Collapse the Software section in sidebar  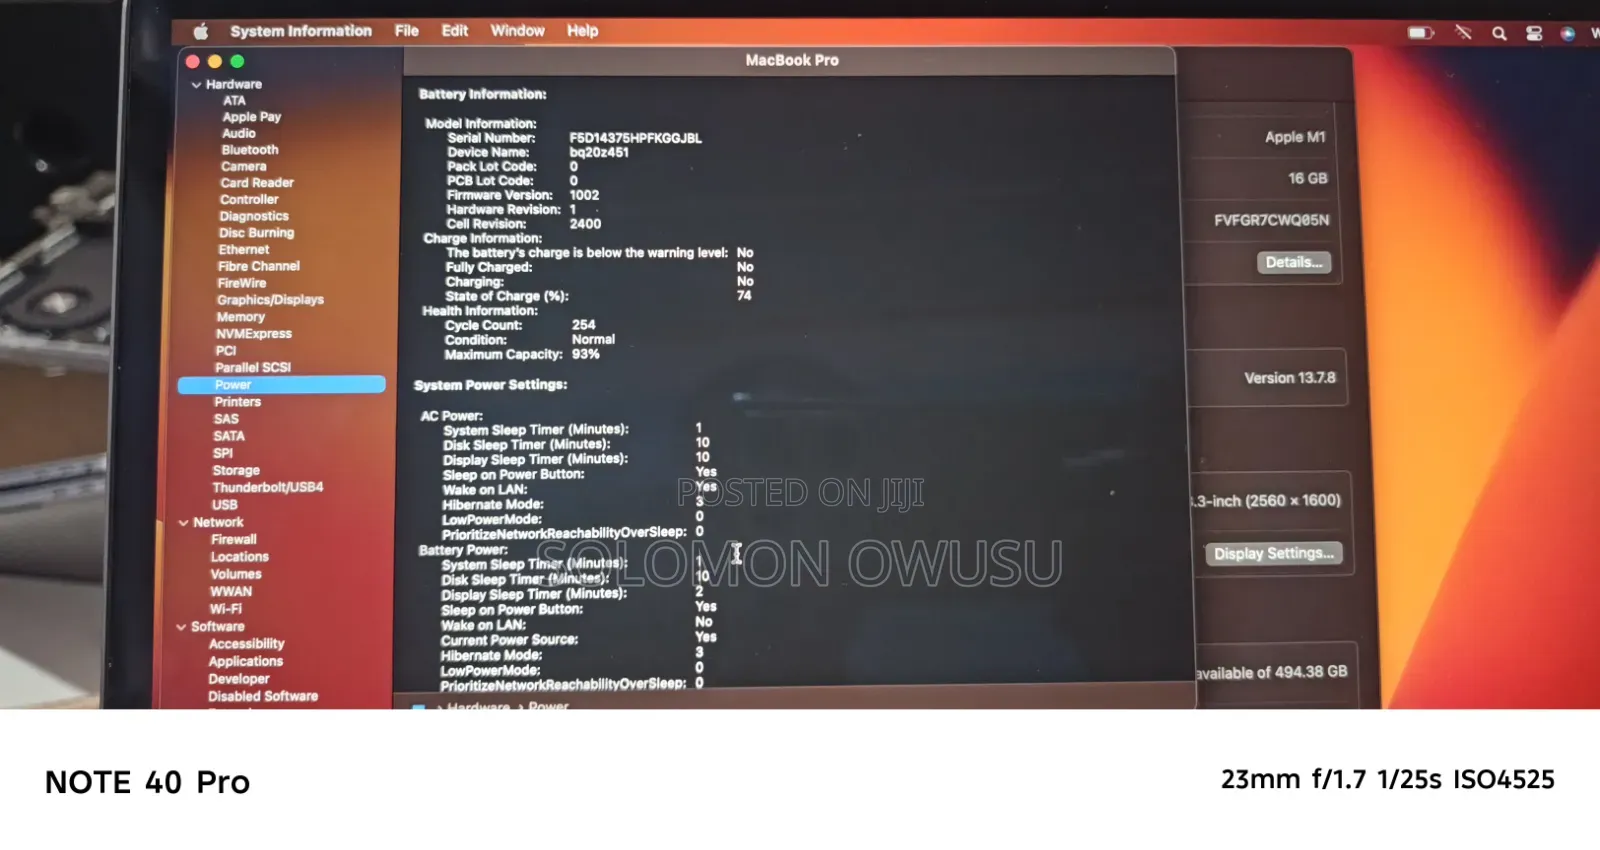(181, 627)
